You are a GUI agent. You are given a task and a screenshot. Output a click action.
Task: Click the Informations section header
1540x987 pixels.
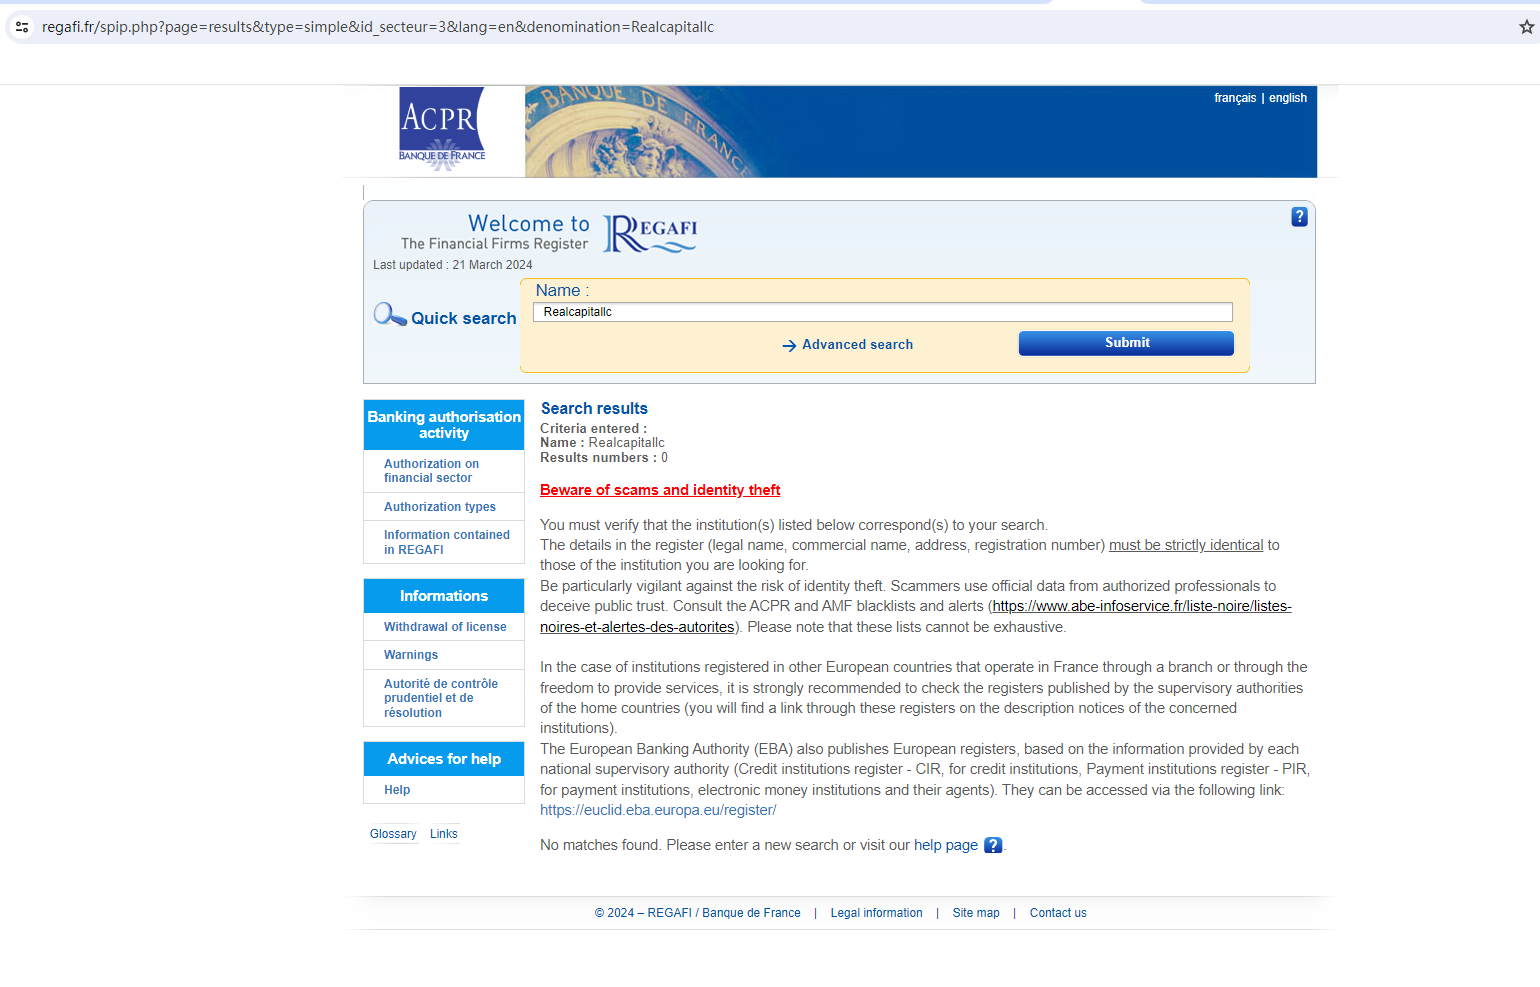[x=444, y=596]
